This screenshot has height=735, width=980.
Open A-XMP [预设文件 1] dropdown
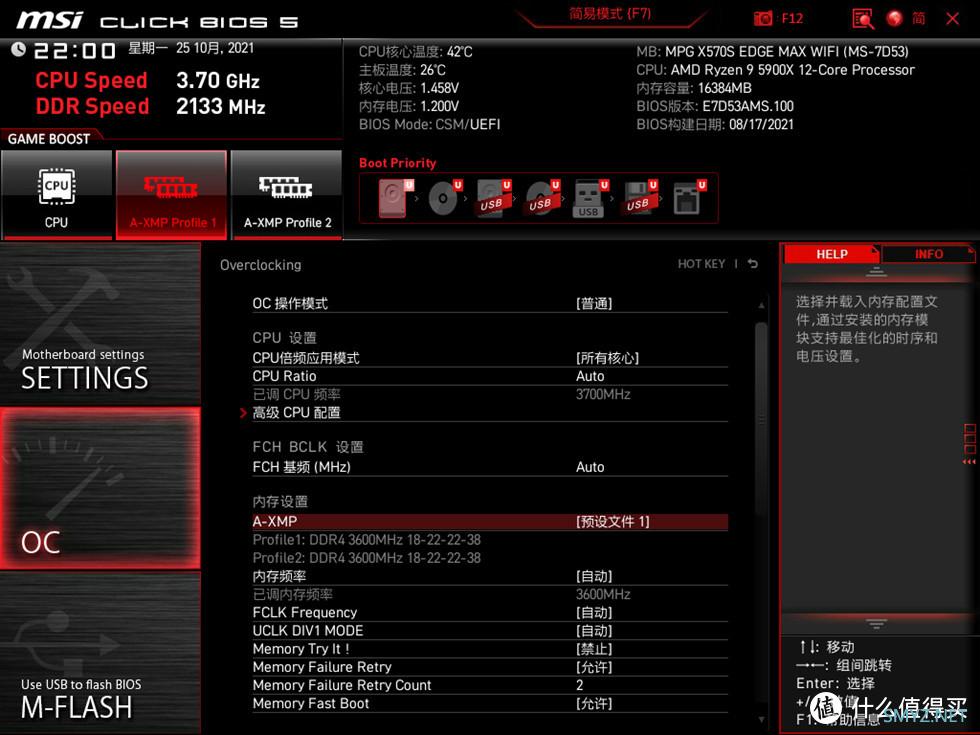point(490,522)
